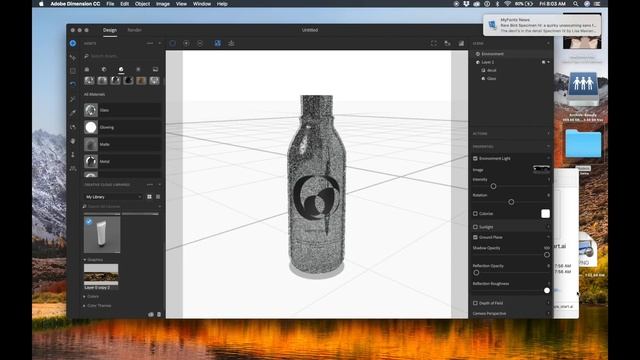The width and height of the screenshot is (640, 360).
Task: Click the first circular icon in canvas toolbar
Action: (173, 43)
